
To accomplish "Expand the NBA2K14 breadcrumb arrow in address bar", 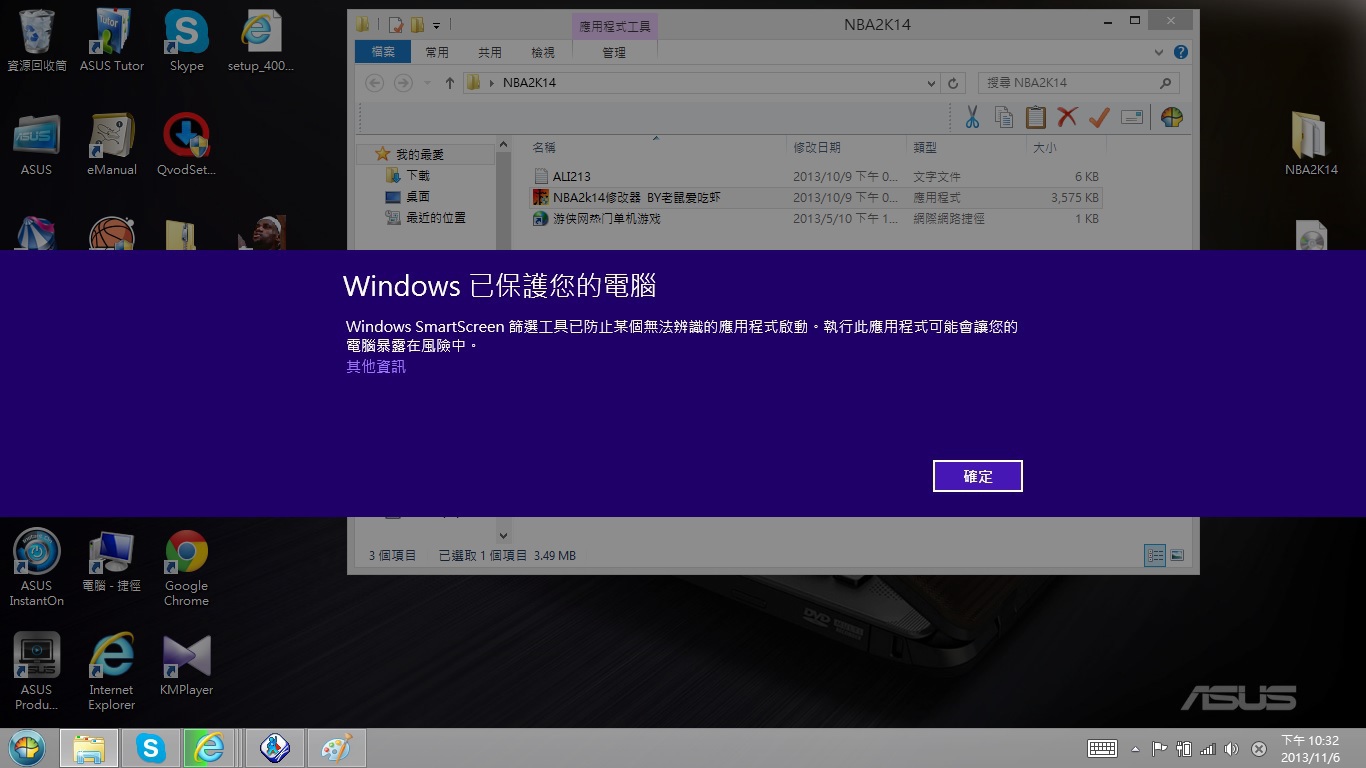I will (x=491, y=83).
